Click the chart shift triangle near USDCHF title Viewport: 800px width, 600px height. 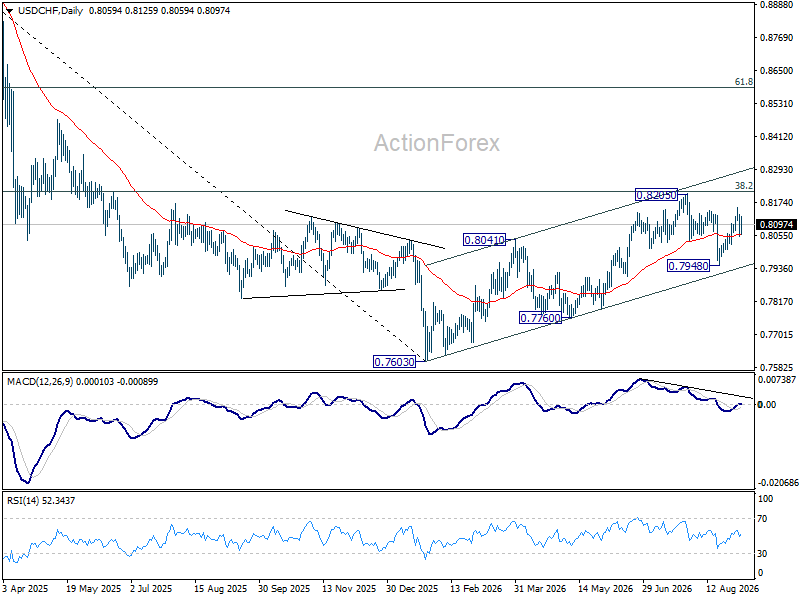10,10
